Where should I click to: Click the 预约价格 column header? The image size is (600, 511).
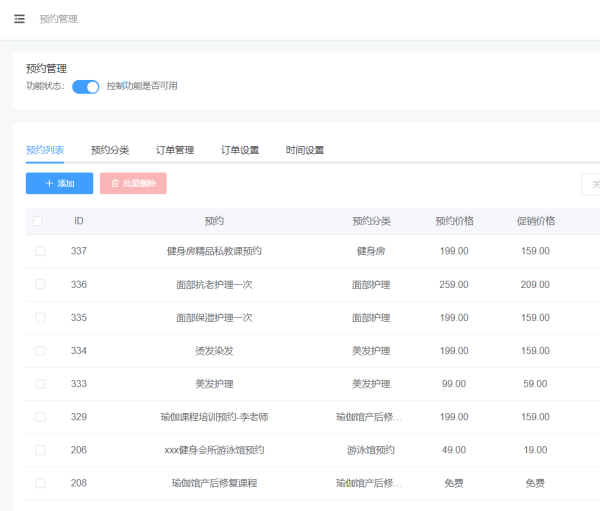pyautogui.click(x=454, y=221)
